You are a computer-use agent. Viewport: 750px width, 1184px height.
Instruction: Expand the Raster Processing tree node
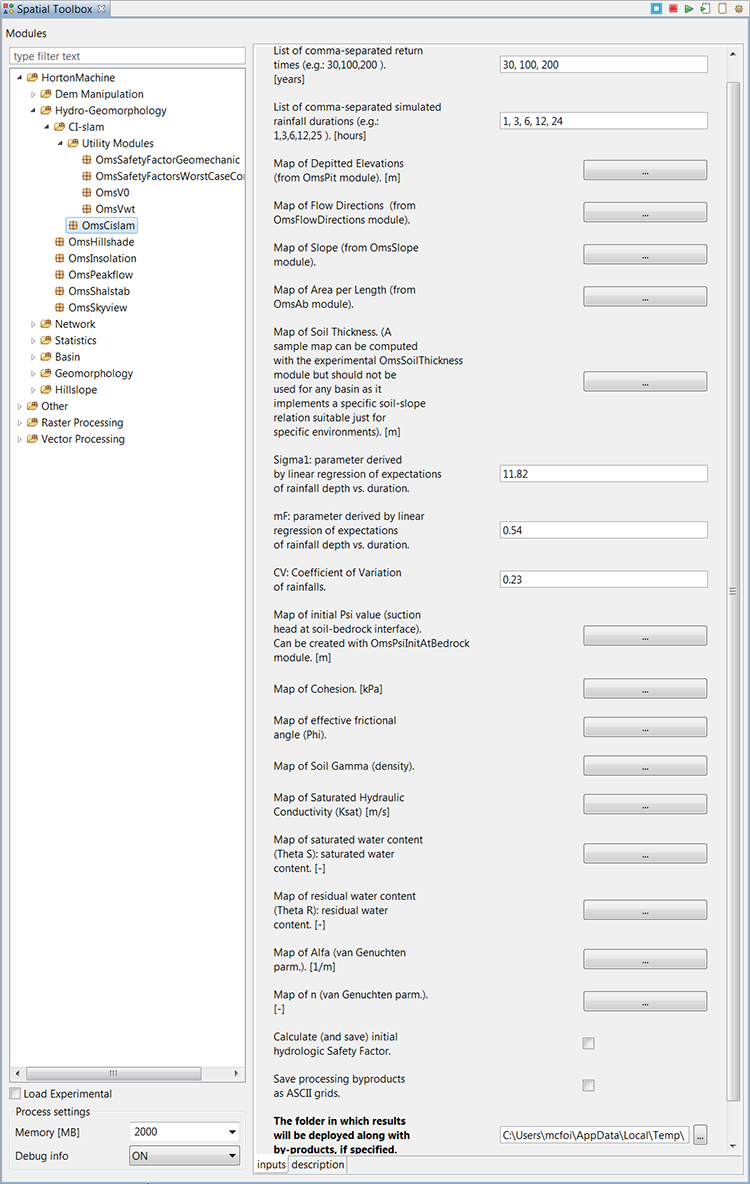pyautogui.click(x=19, y=423)
